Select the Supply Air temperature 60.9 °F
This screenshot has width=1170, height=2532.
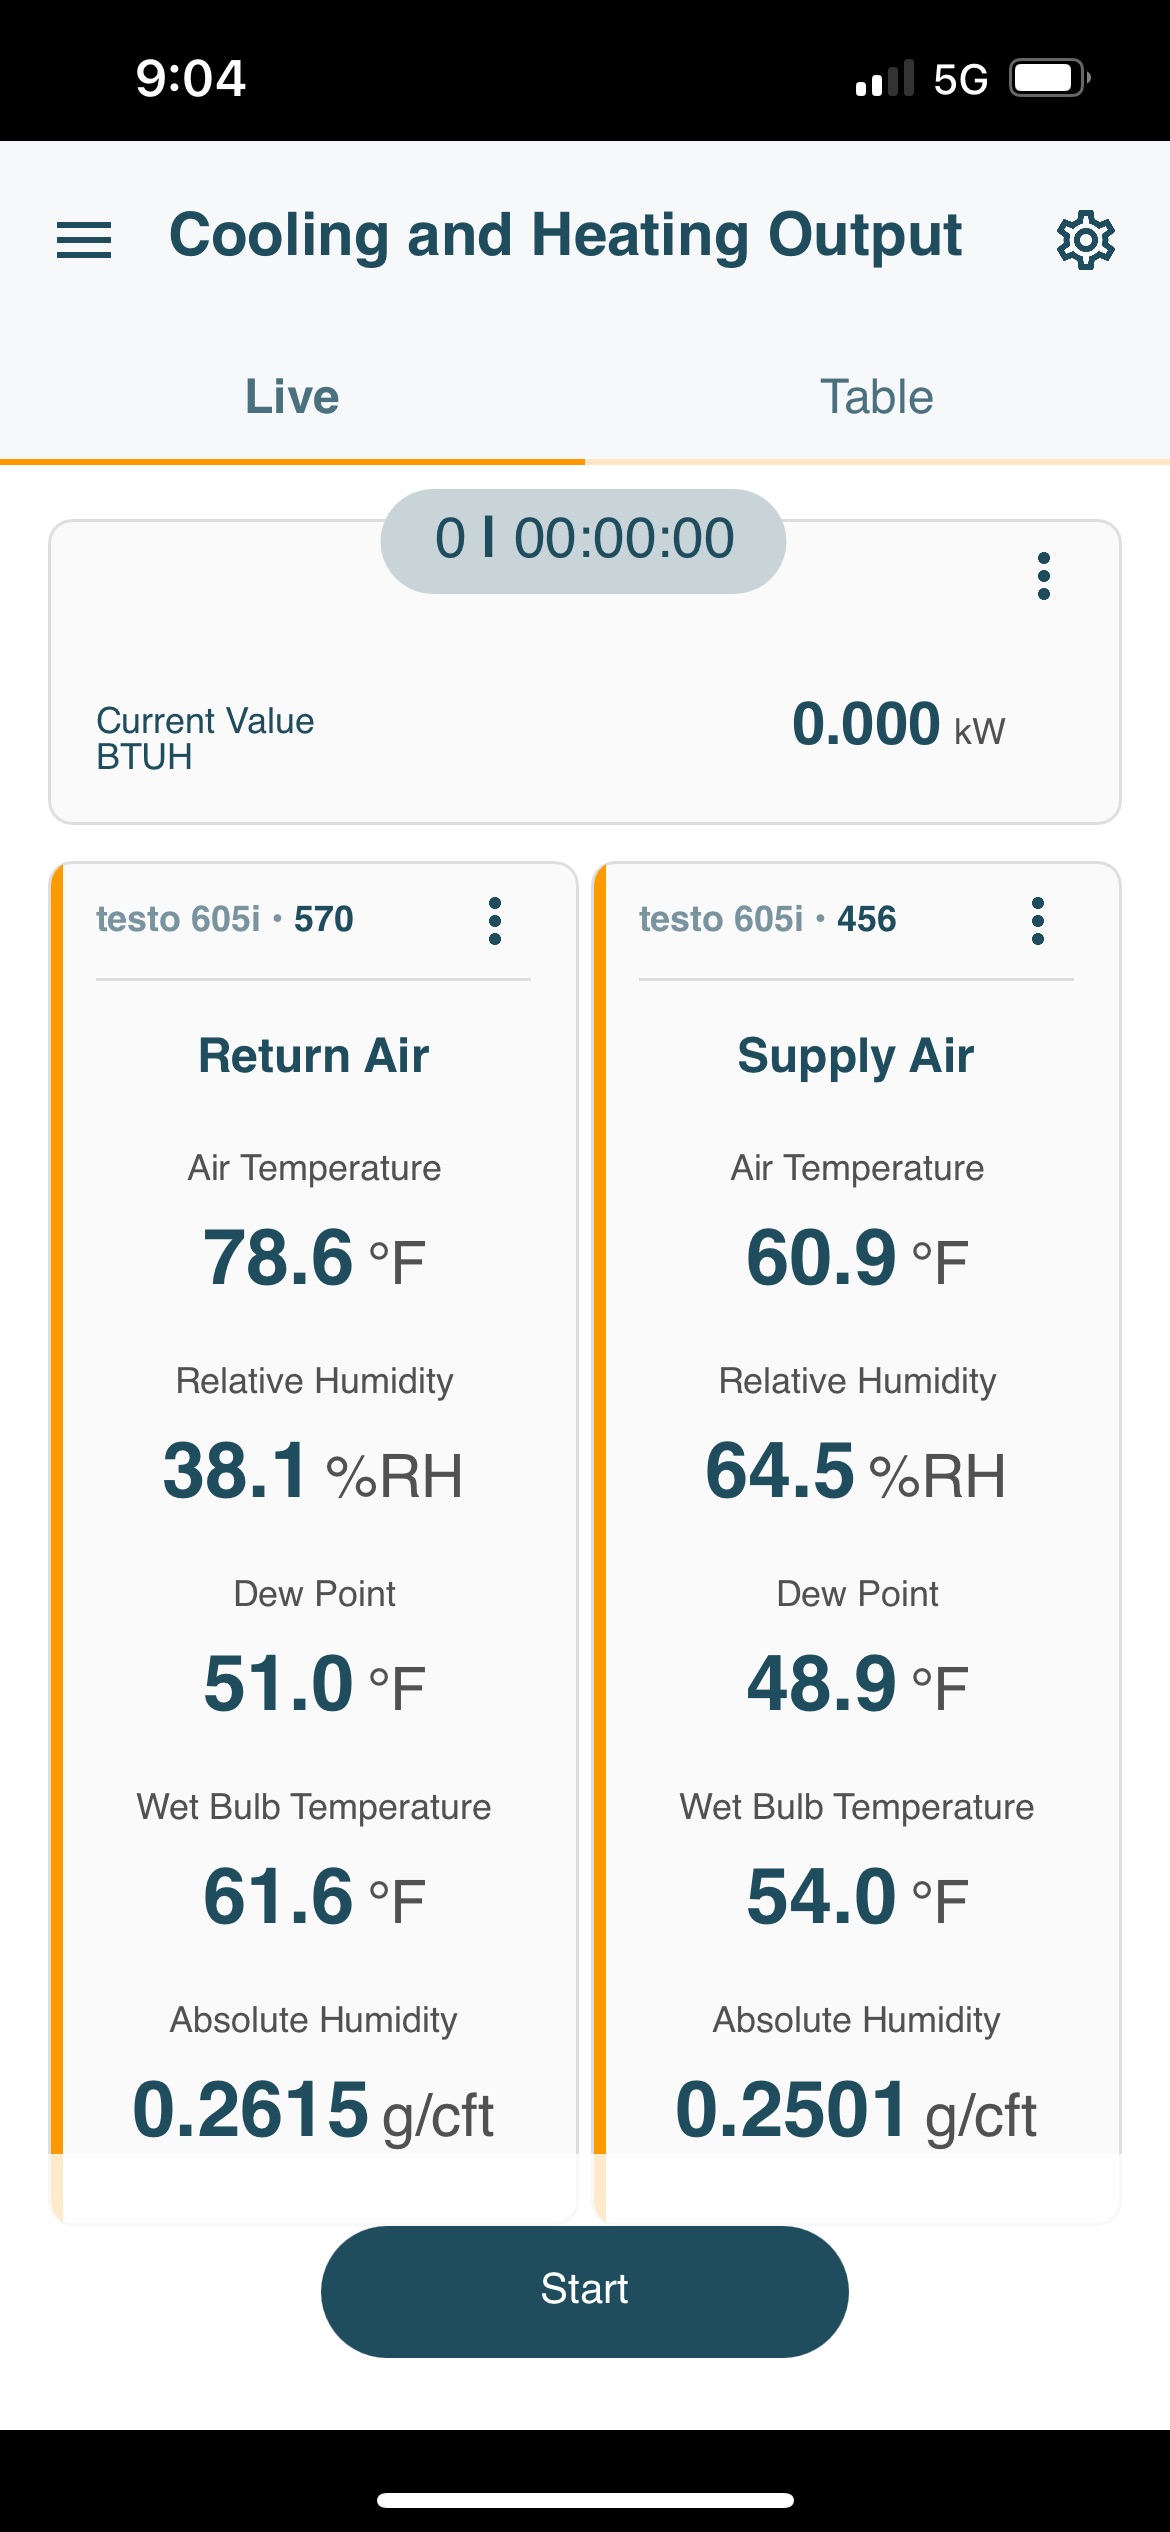point(857,1258)
